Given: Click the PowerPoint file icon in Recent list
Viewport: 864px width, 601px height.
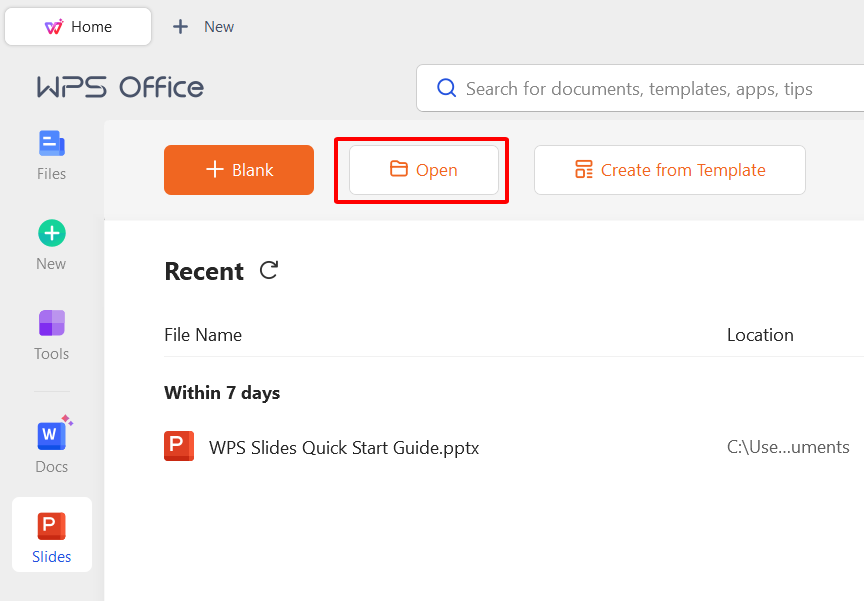Looking at the screenshot, I should (x=179, y=446).
